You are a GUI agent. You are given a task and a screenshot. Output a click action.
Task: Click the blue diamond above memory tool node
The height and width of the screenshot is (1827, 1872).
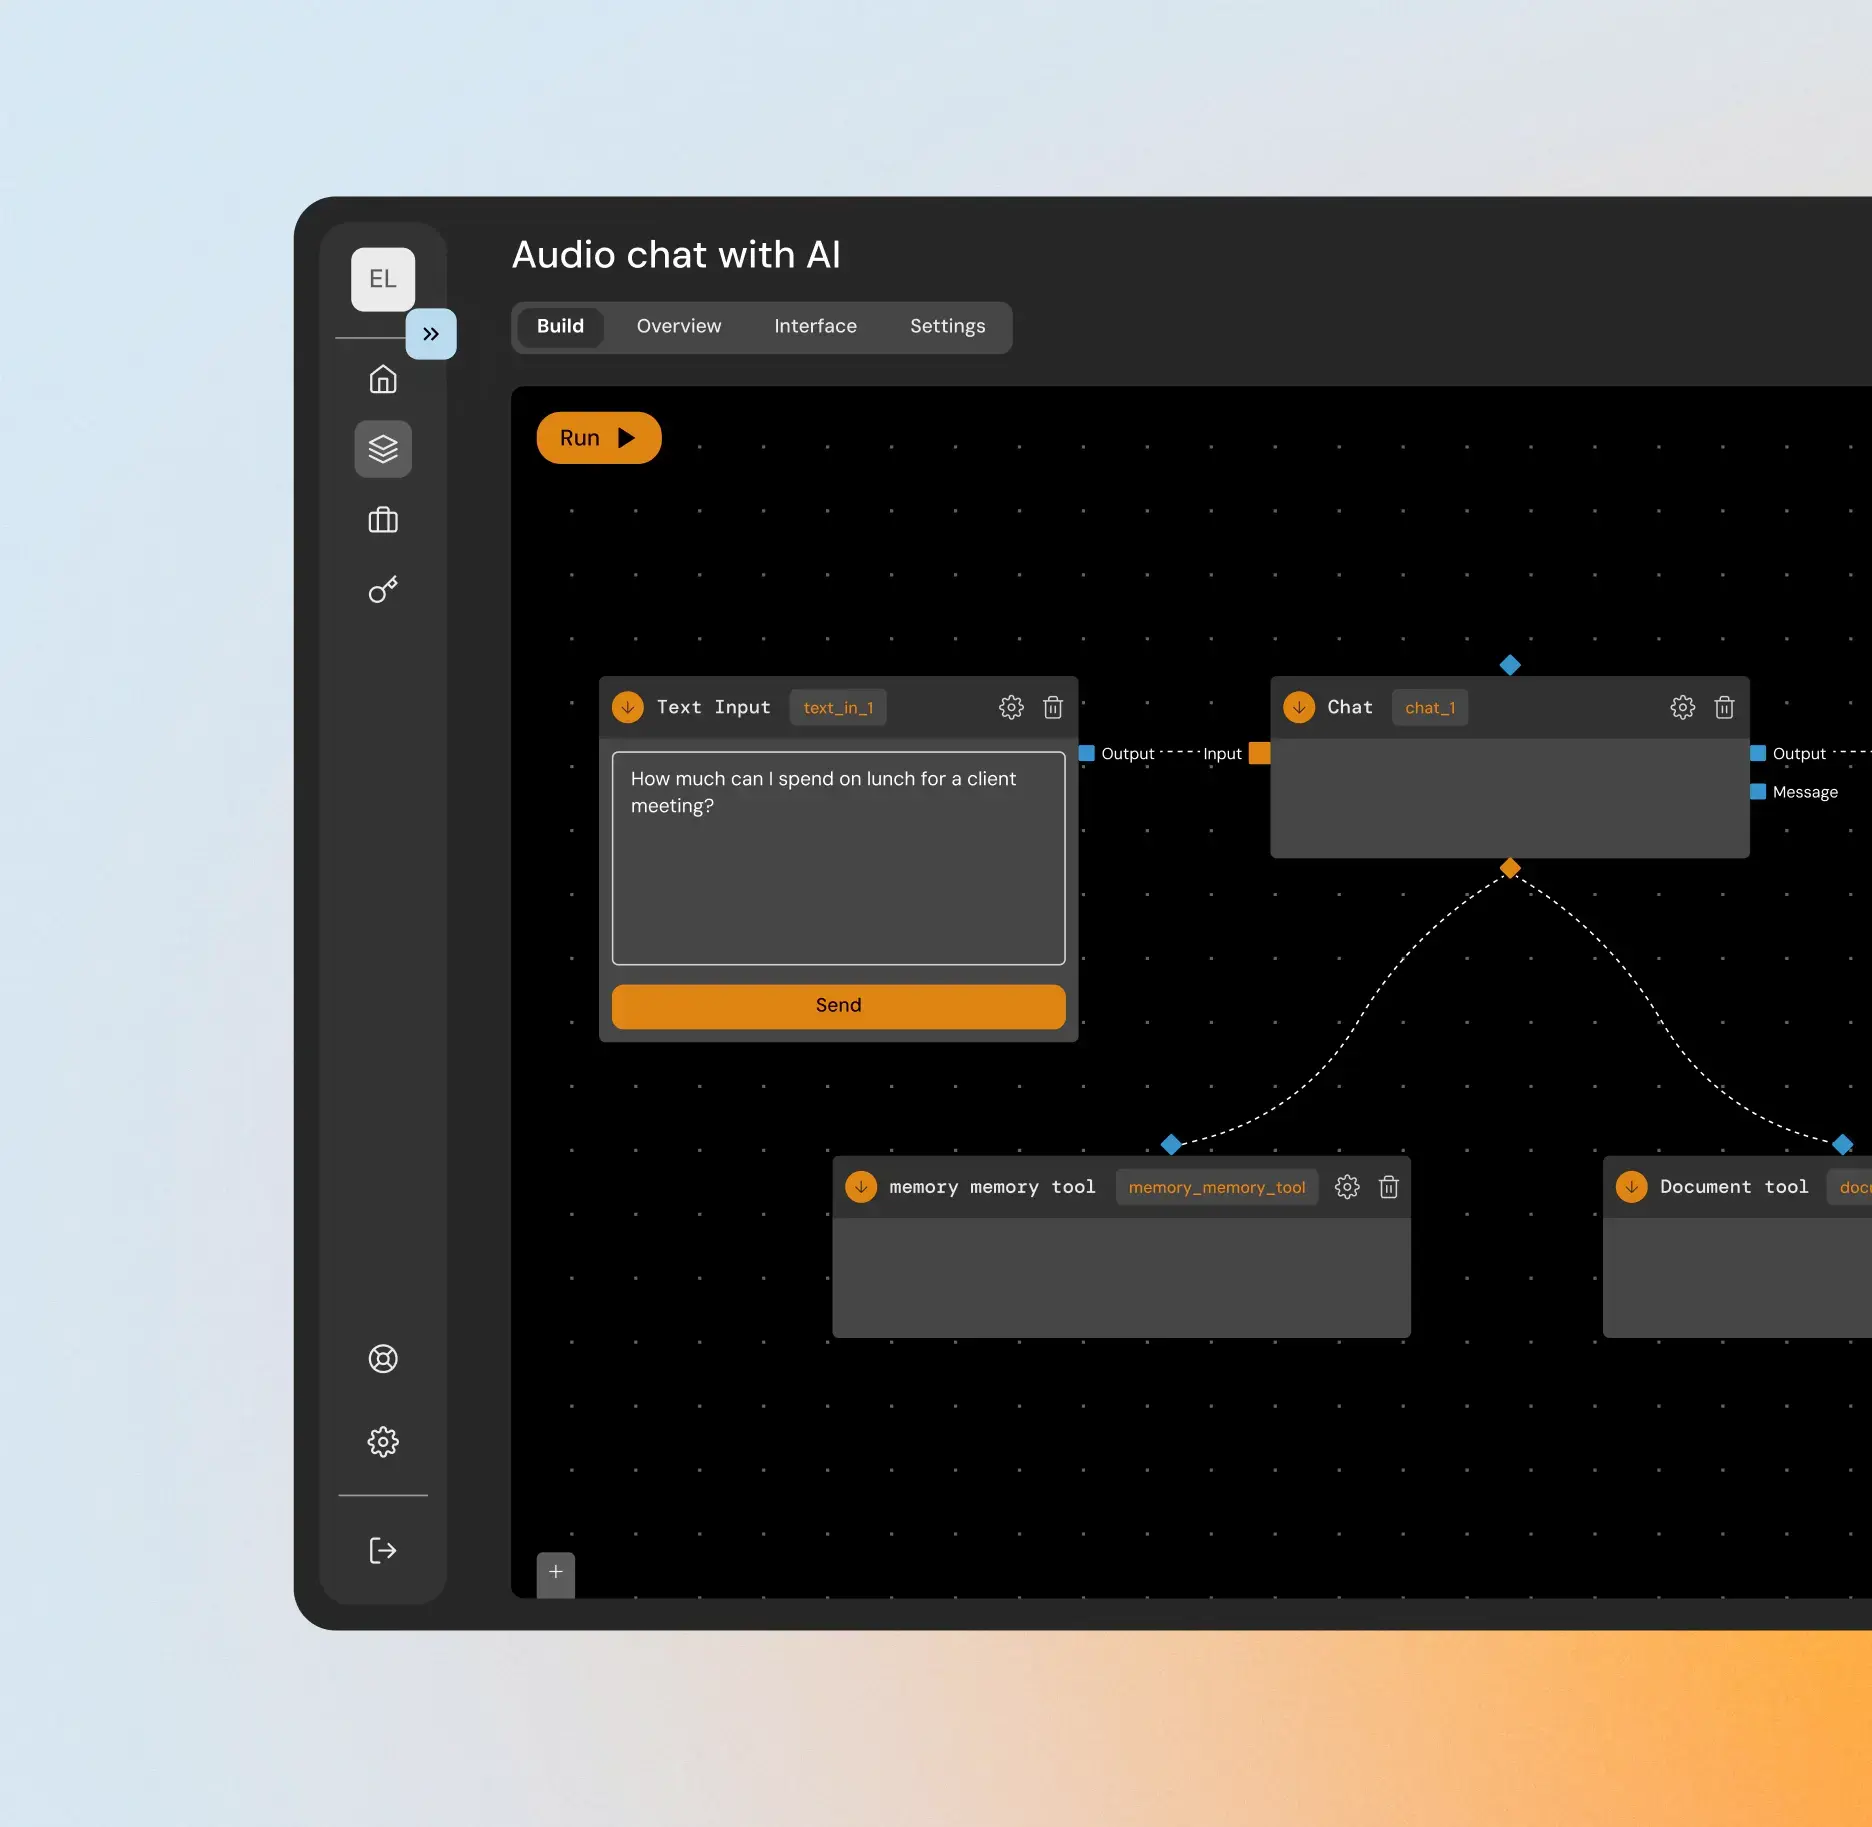[1171, 1144]
